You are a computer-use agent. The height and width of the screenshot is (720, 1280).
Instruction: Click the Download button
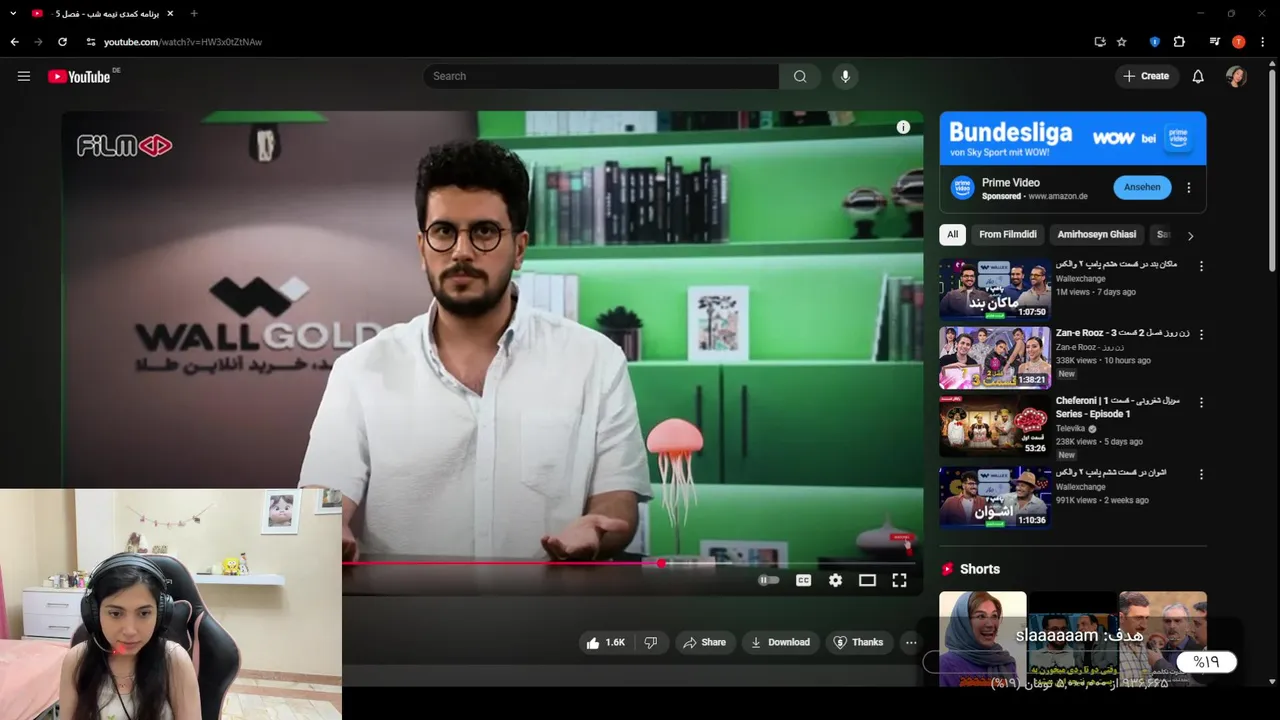[780, 642]
